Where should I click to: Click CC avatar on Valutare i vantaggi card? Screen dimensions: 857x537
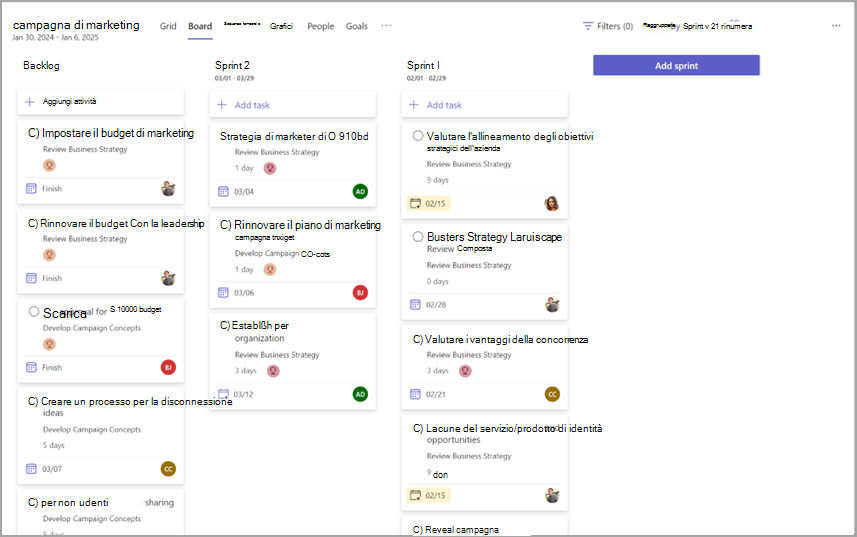pos(552,394)
